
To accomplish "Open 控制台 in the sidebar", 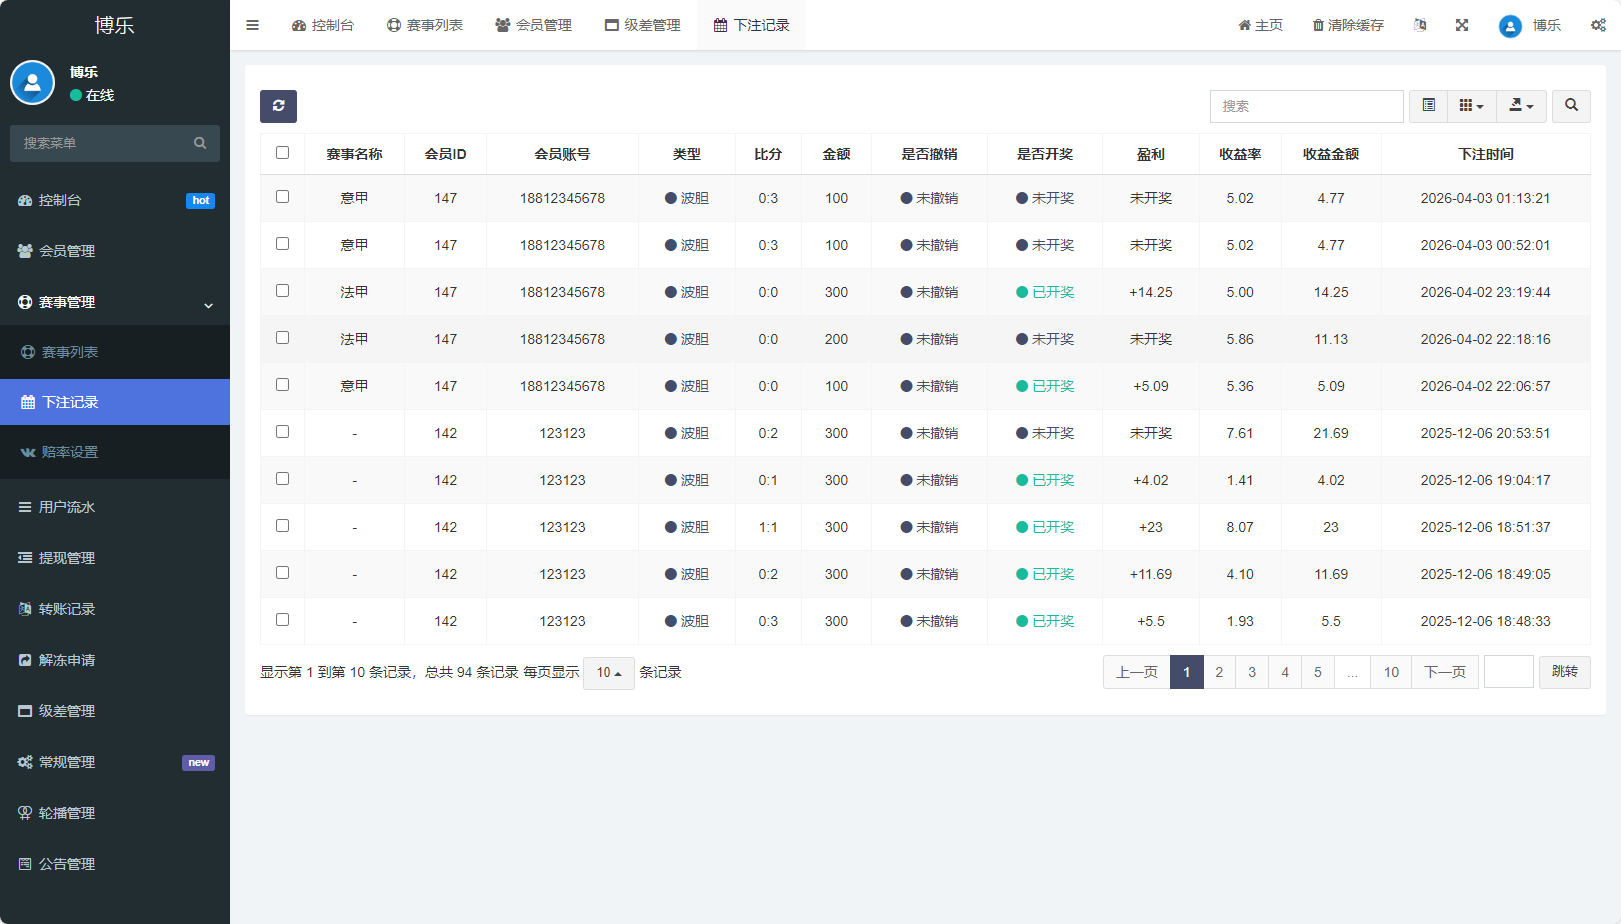I will pos(115,200).
